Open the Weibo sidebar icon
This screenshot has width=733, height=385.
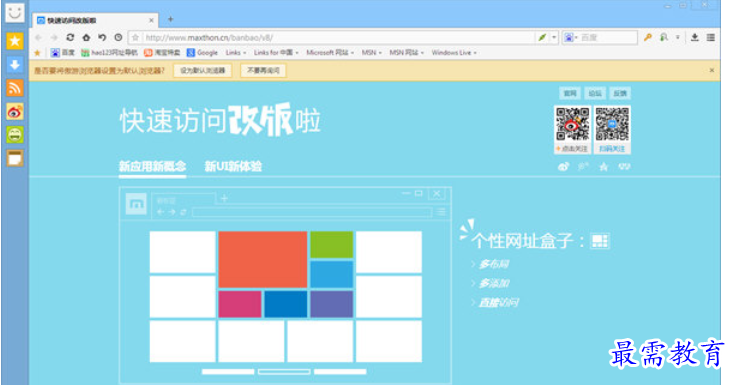click(15, 112)
